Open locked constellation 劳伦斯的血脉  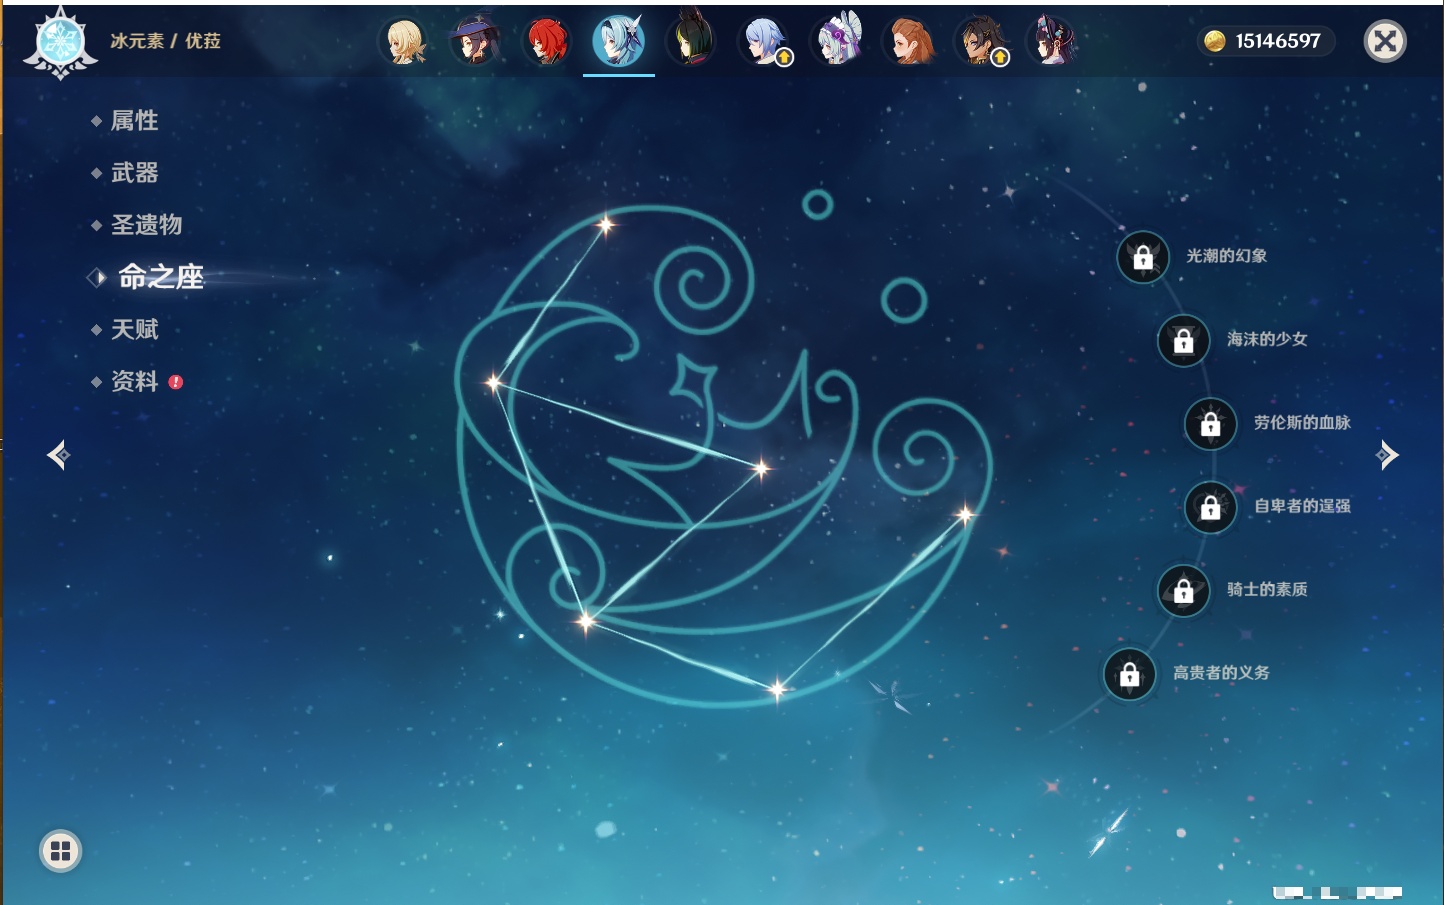click(x=1211, y=423)
